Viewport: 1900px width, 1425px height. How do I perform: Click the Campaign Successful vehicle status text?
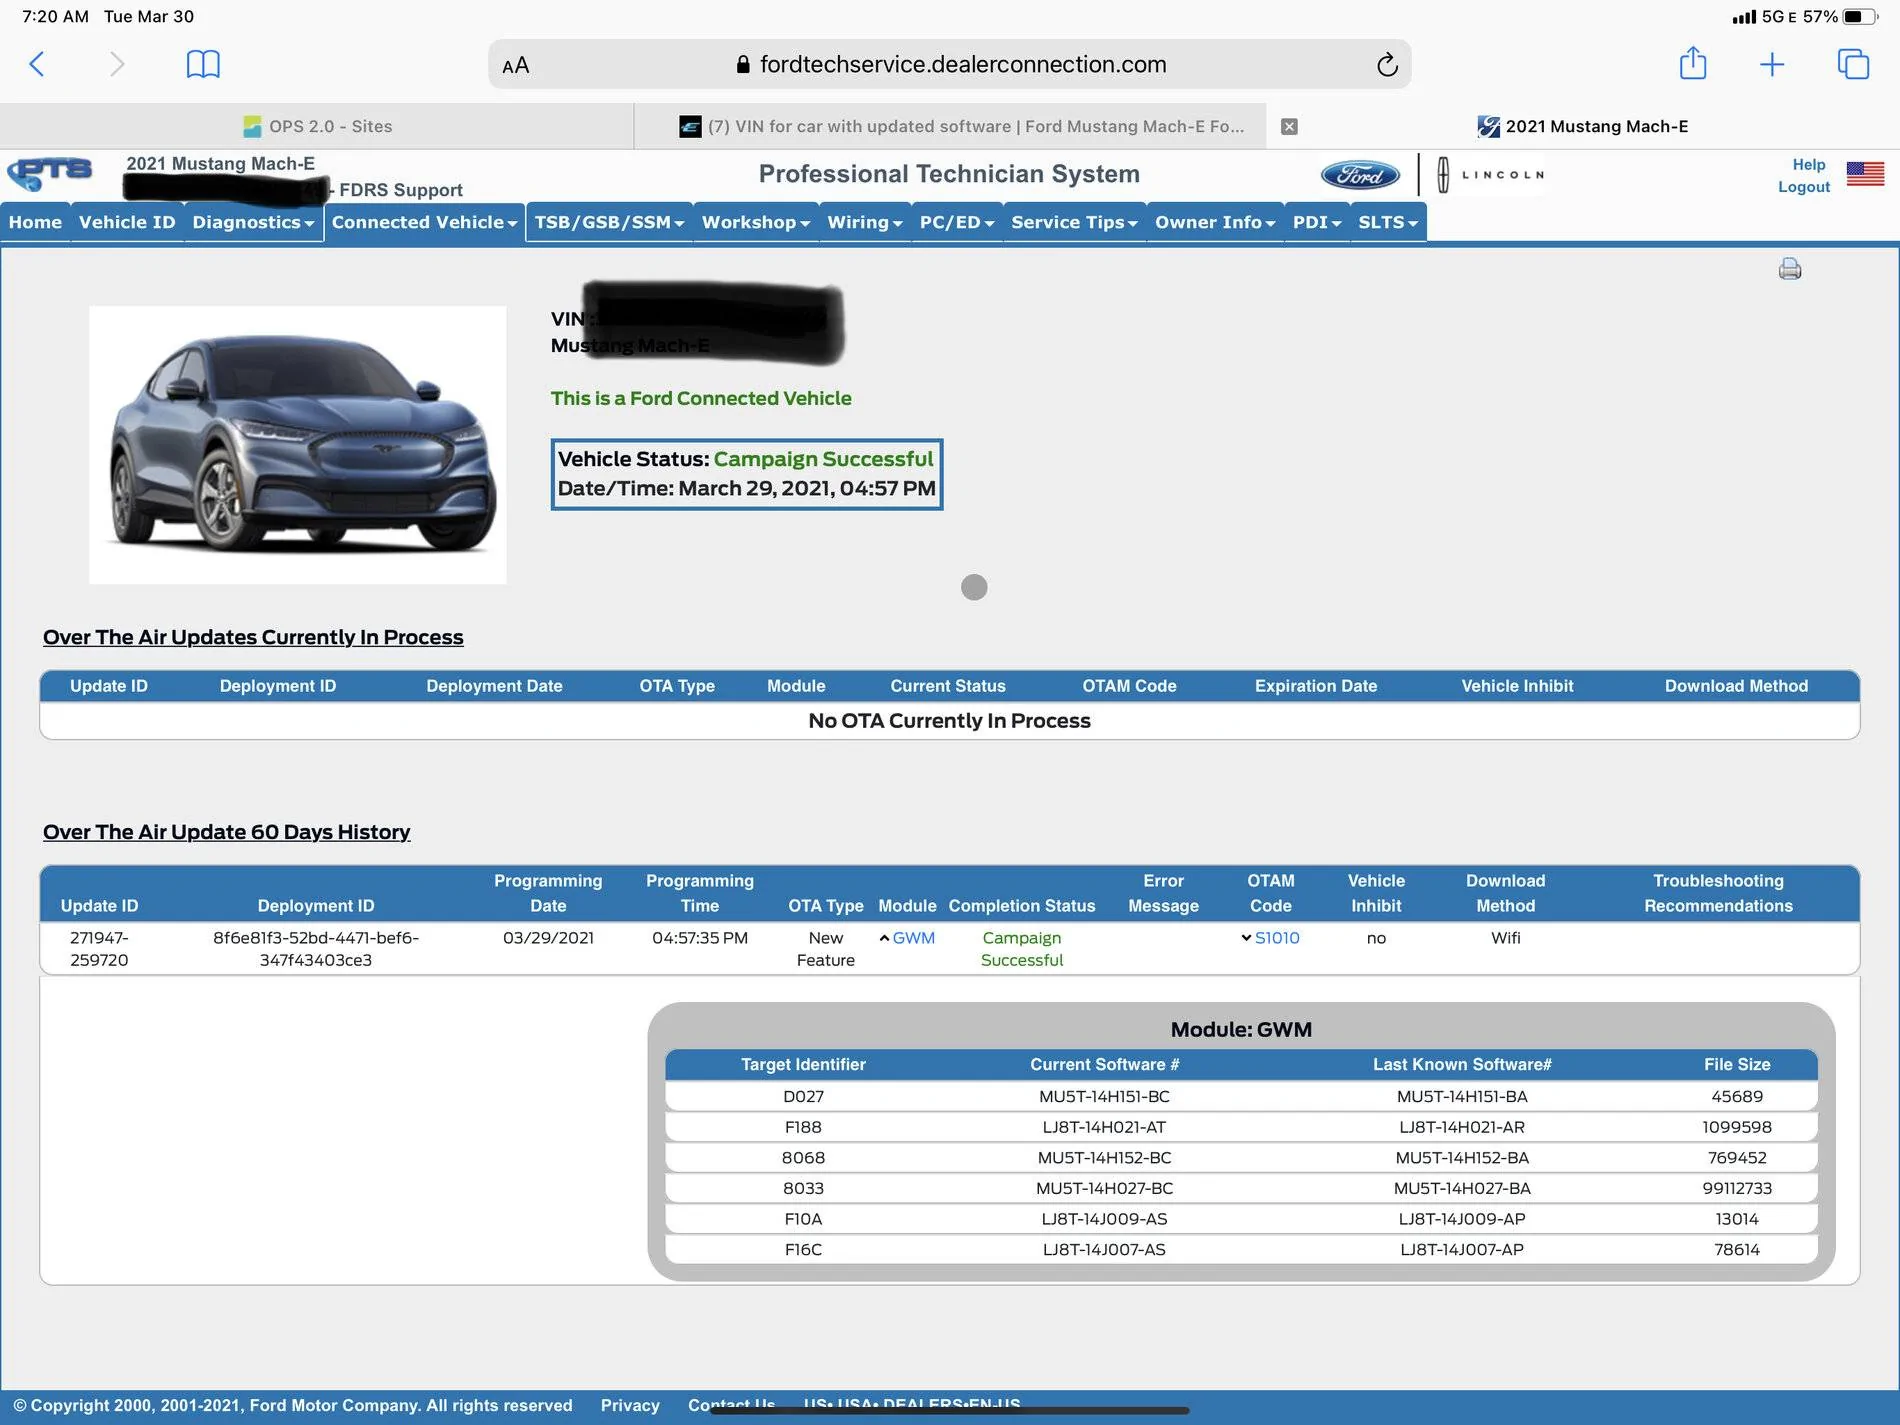pyautogui.click(x=823, y=459)
